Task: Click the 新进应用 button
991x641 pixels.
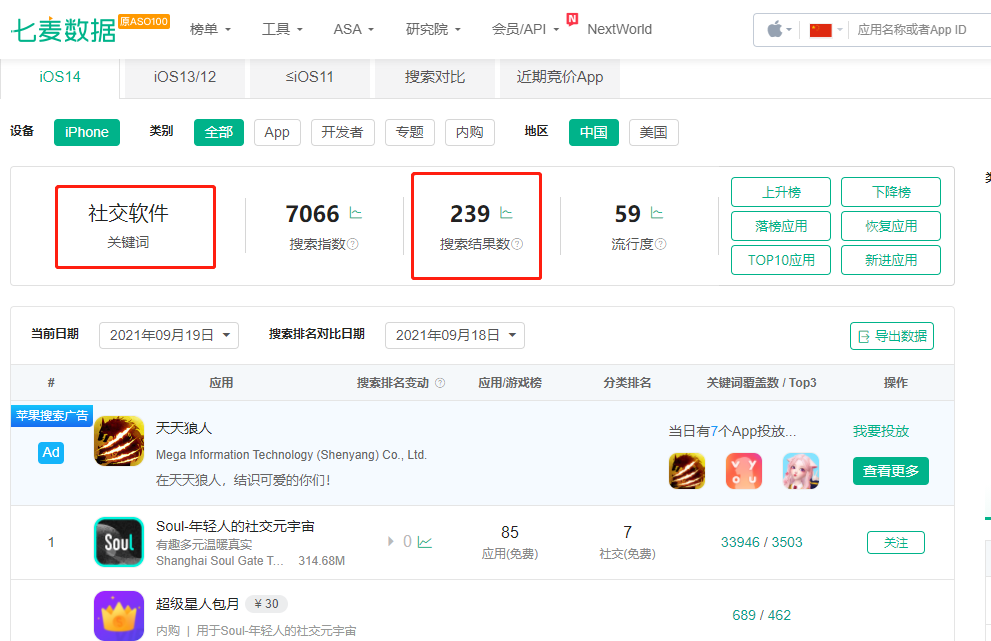Action: tap(891, 260)
